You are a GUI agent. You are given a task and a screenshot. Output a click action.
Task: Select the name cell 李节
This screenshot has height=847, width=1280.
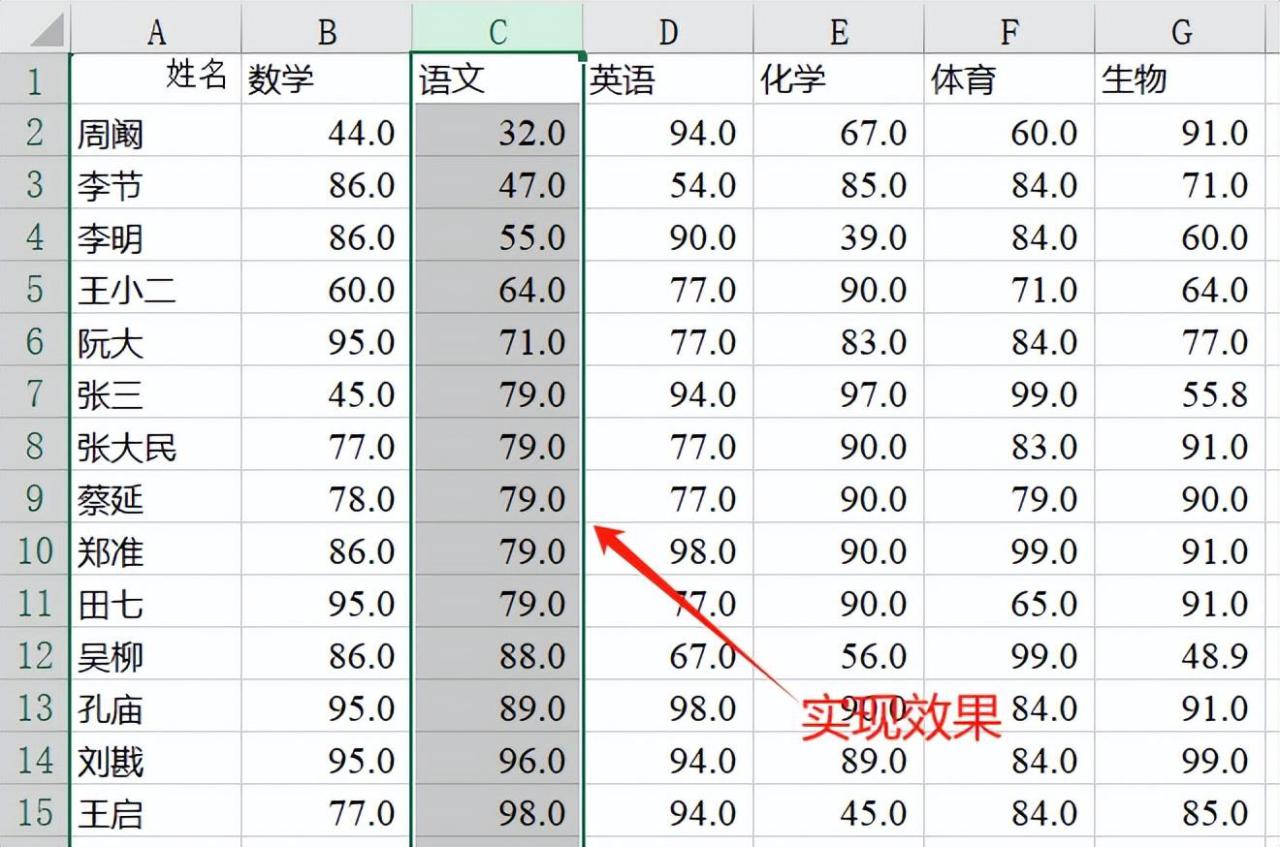(155, 183)
